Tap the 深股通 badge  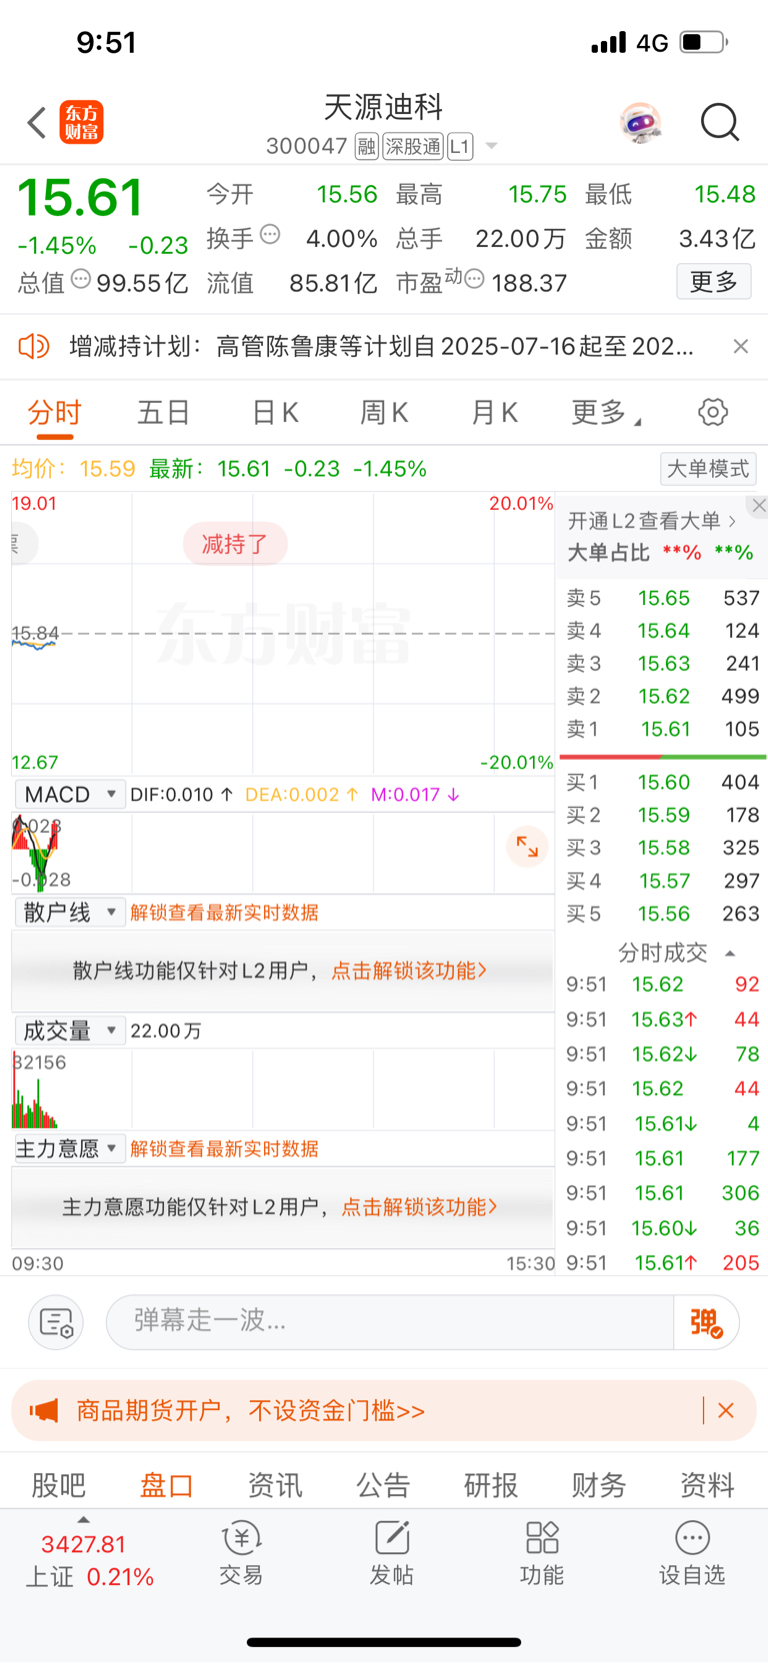coord(413,147)
